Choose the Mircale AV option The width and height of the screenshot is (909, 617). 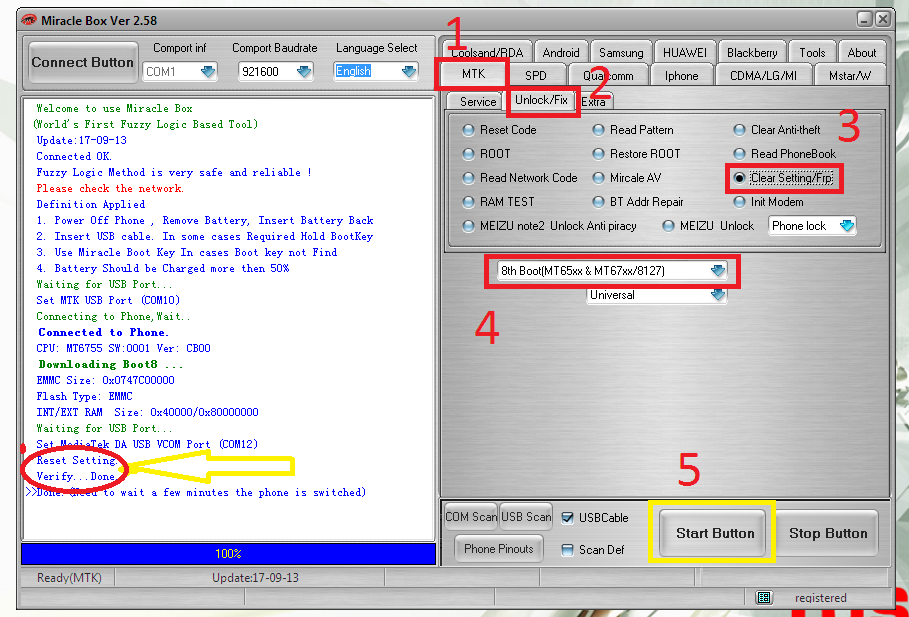click(x=627, y=178)
